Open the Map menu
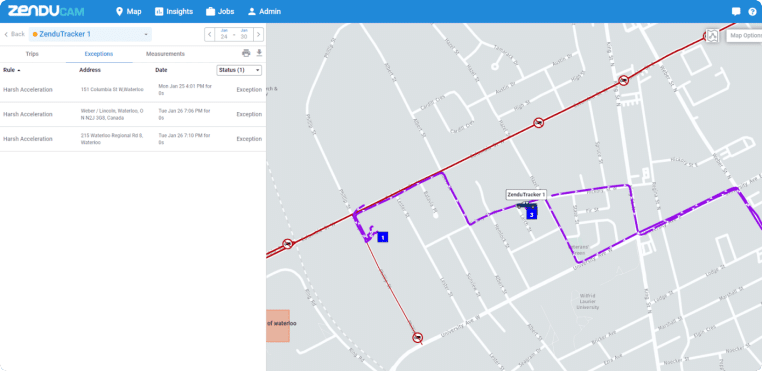 click(129, 11)
